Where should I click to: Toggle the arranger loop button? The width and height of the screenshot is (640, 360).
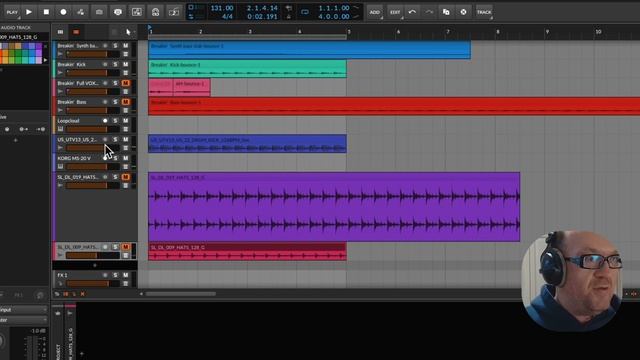[x=305, y=12]
